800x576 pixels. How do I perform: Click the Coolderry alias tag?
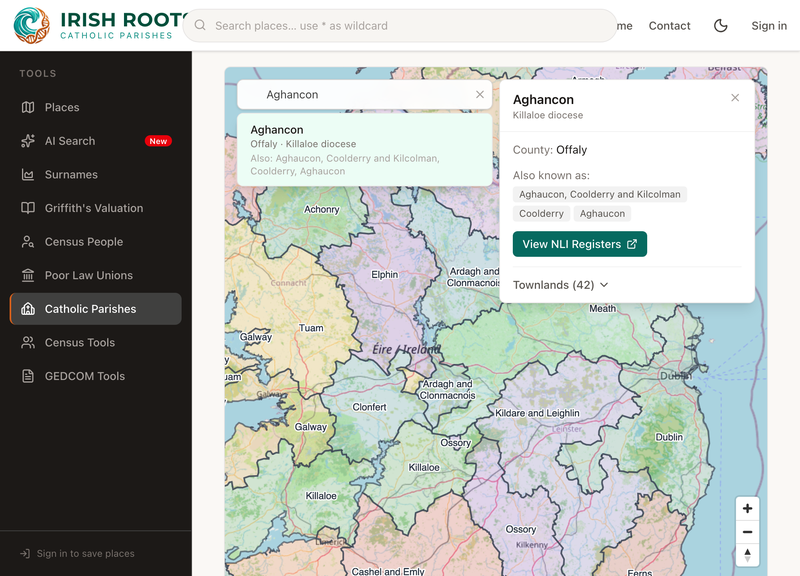541,213
